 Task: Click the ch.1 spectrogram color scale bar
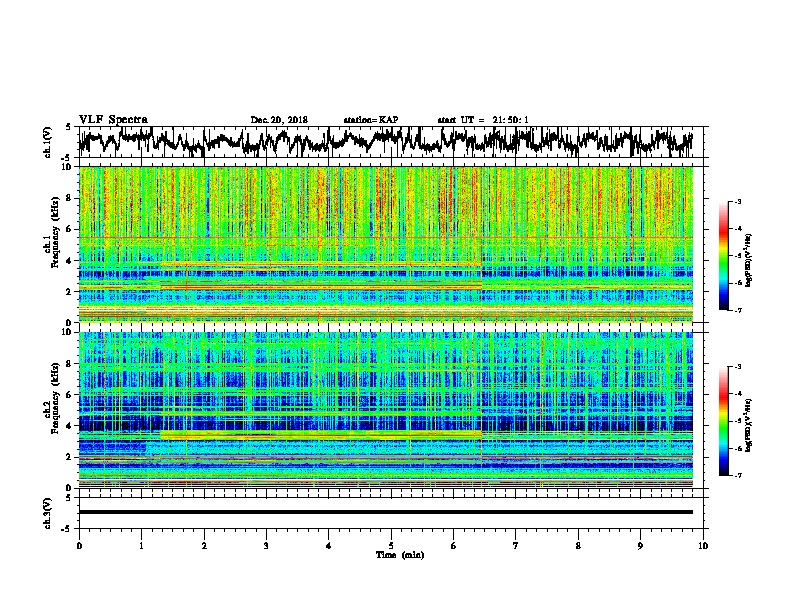pyautogui.click(x=724, y=256)
